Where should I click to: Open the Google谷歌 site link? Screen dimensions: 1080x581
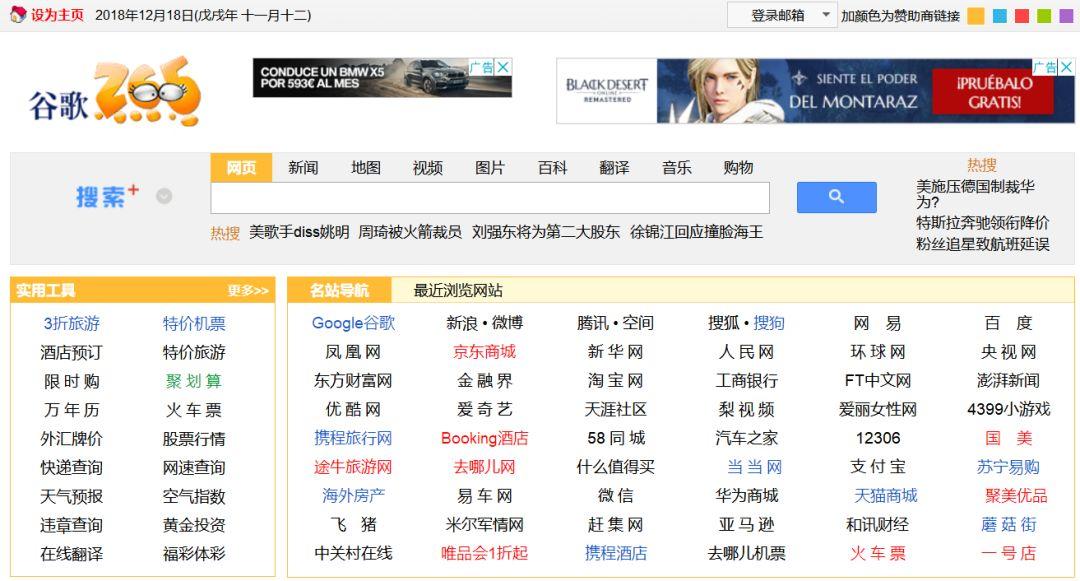(353, 323)
